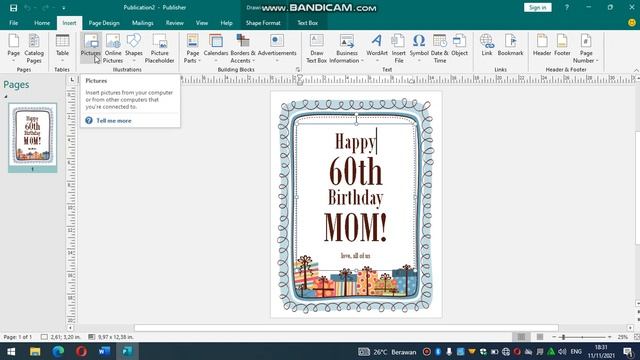Open Page Parts gallery
Viewport: 640px width, 360px height.
tap(192, 48)
